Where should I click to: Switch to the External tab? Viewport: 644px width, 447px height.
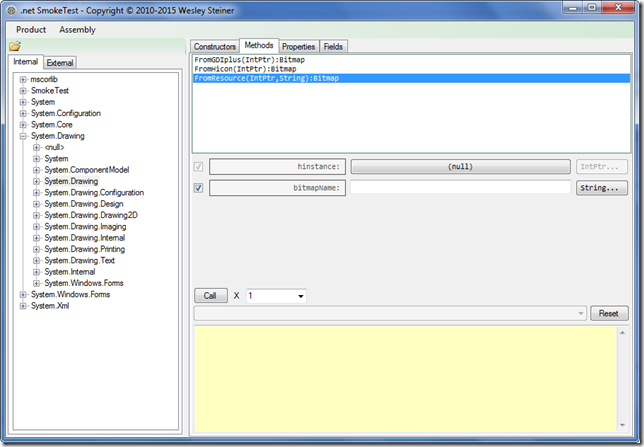point(60,62)
